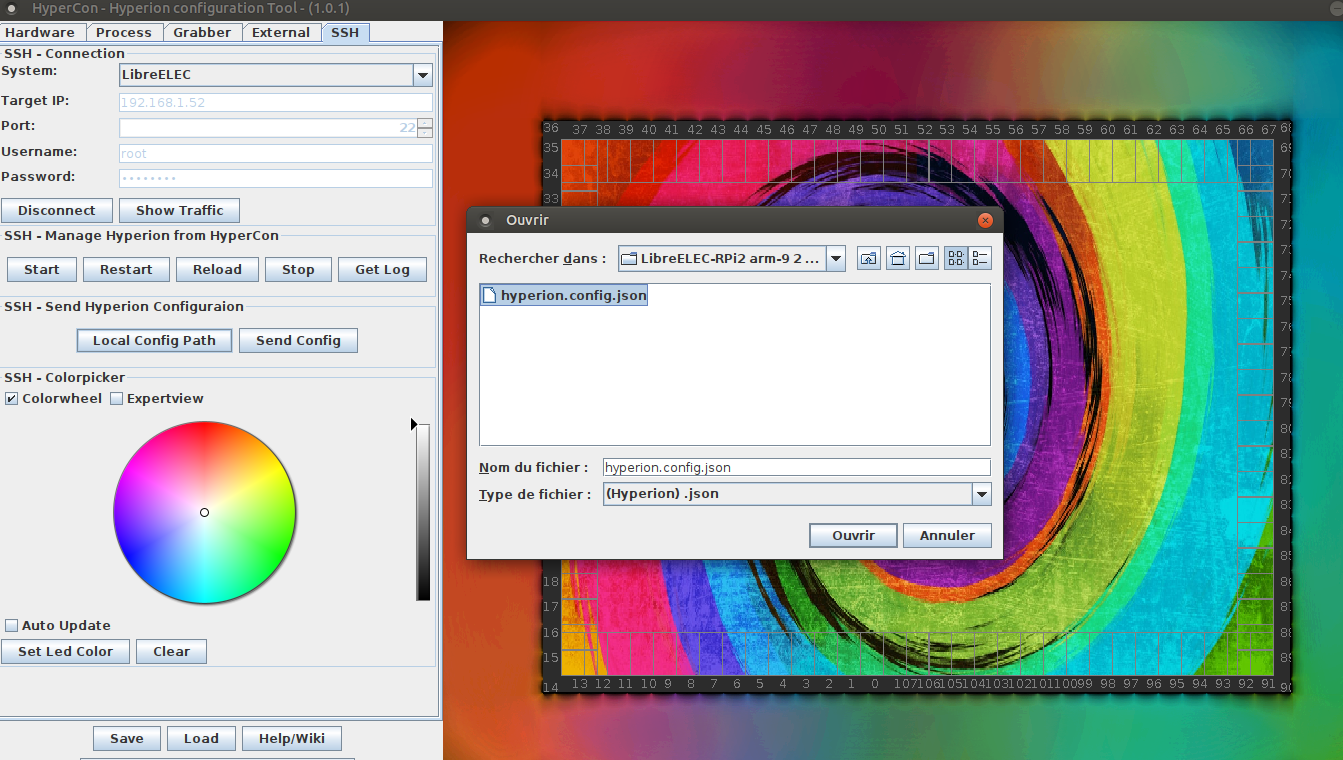
Task: Click the brightness slider arrow marker
Action: (414, 425)
